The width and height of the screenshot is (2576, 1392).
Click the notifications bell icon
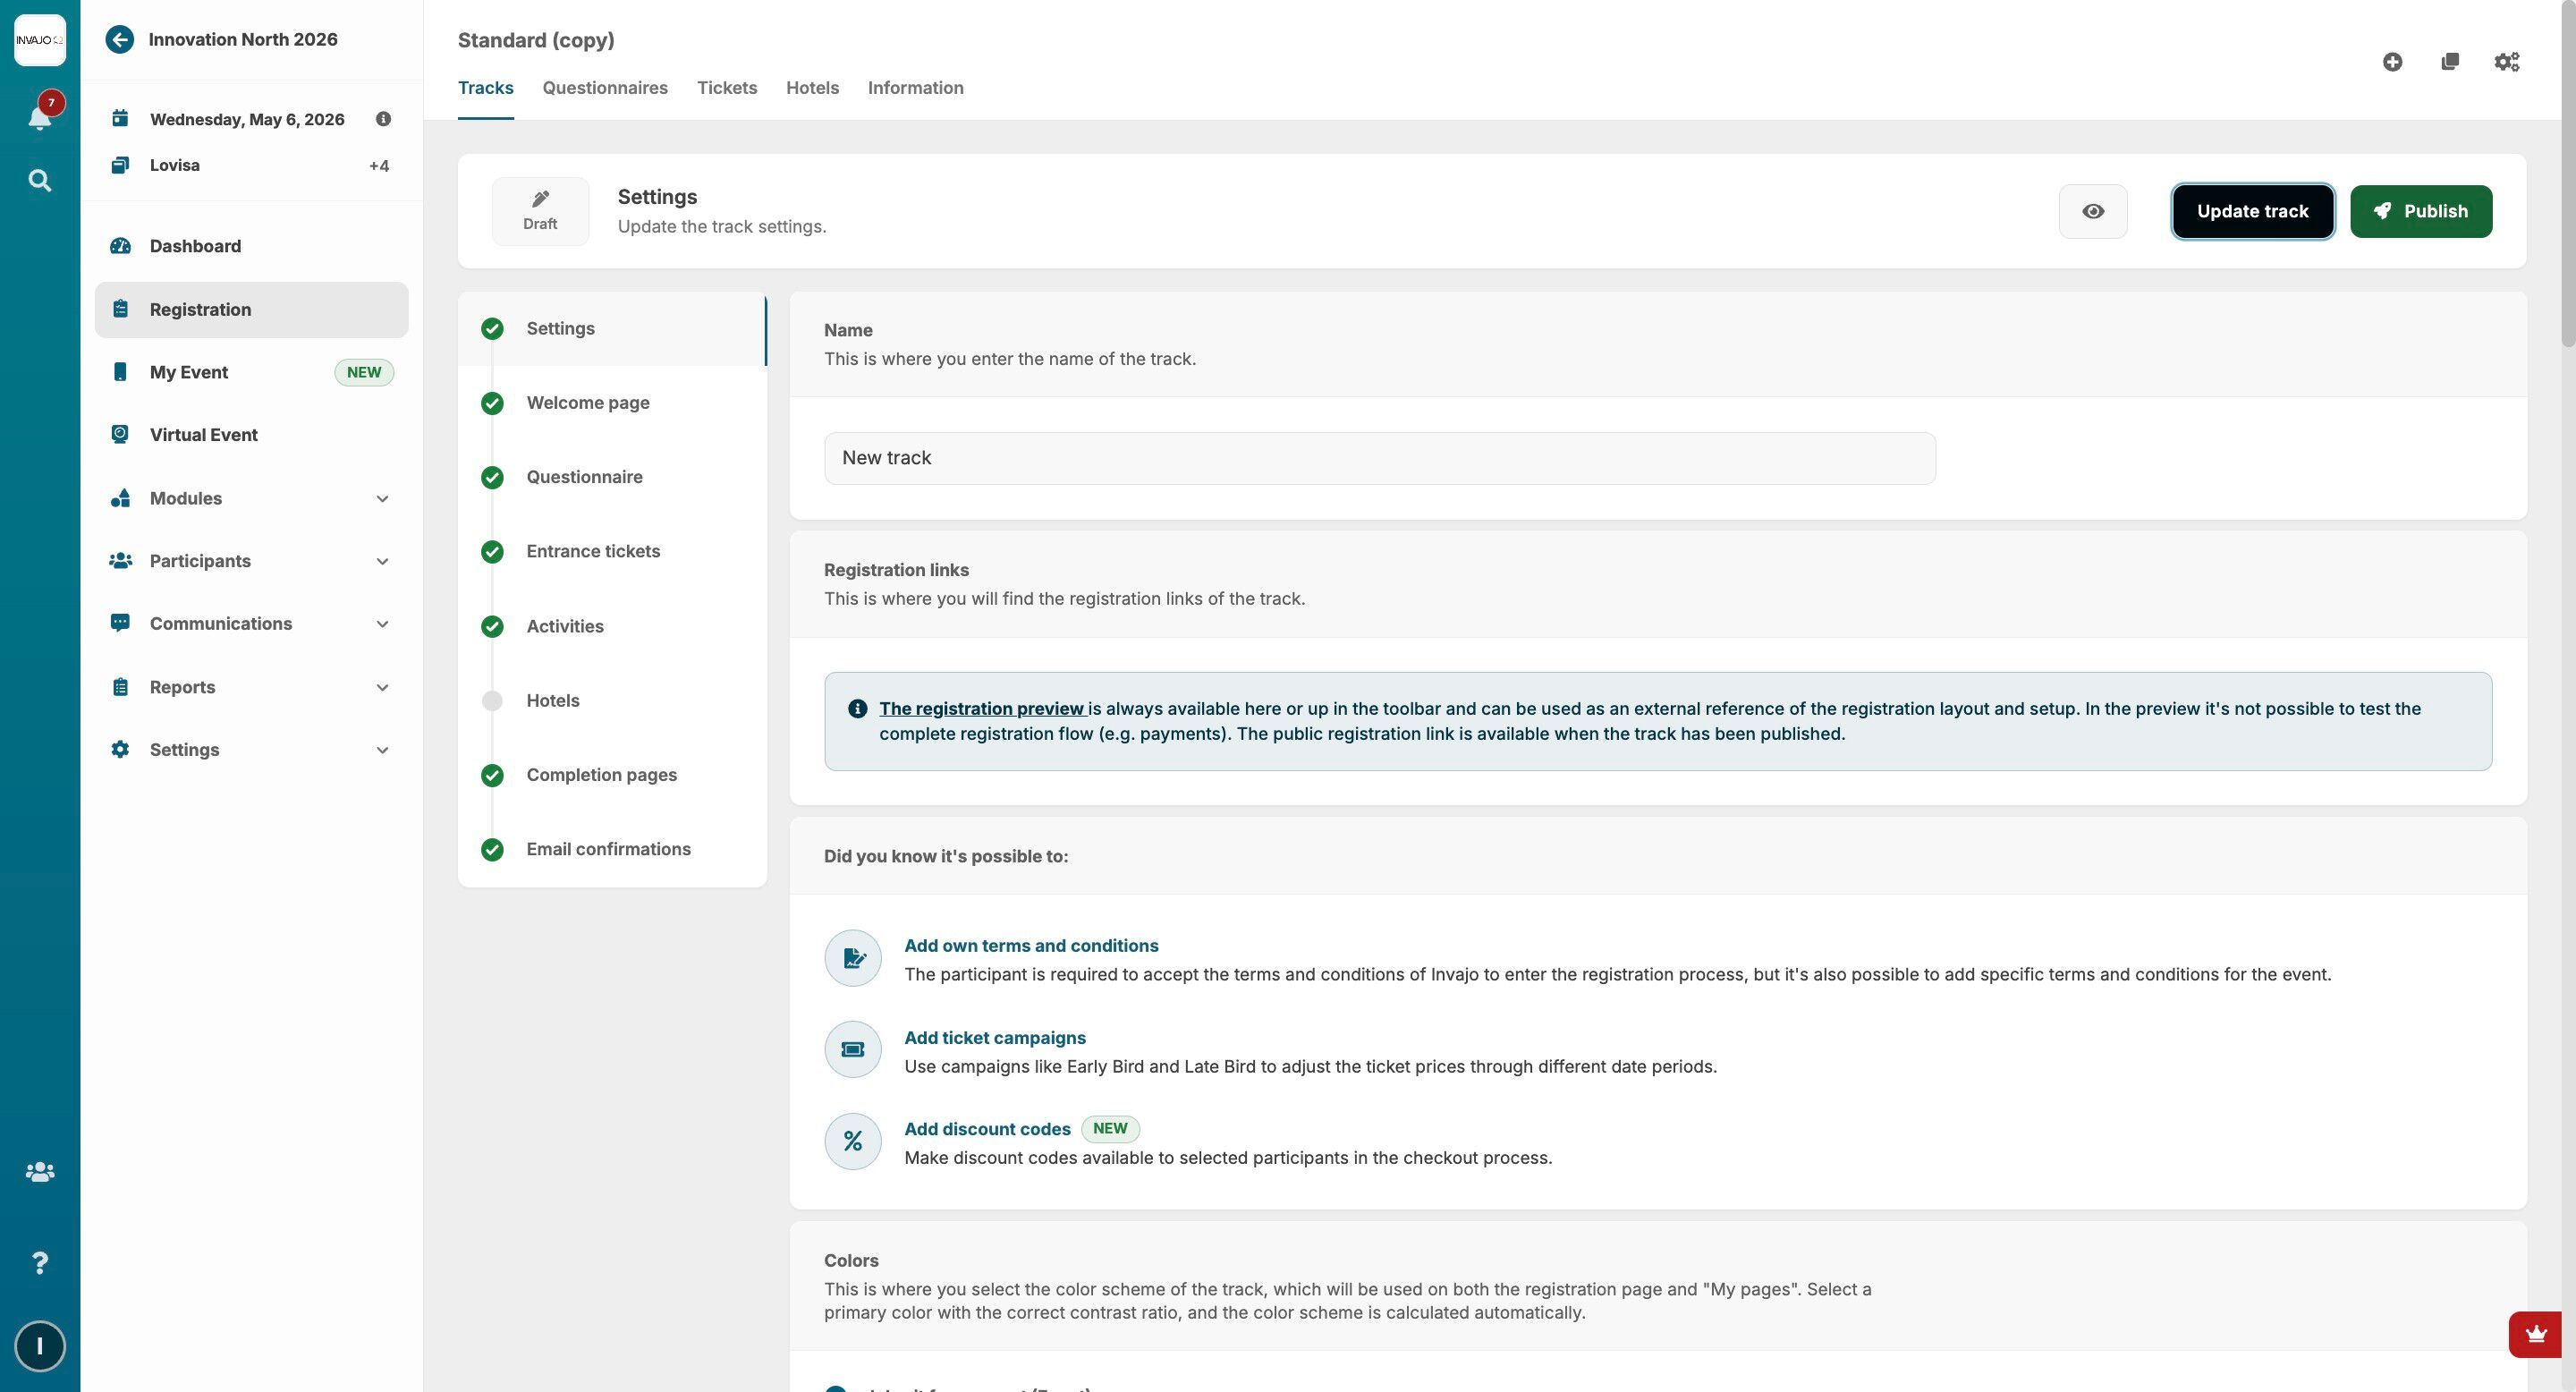tap(39, 117)
